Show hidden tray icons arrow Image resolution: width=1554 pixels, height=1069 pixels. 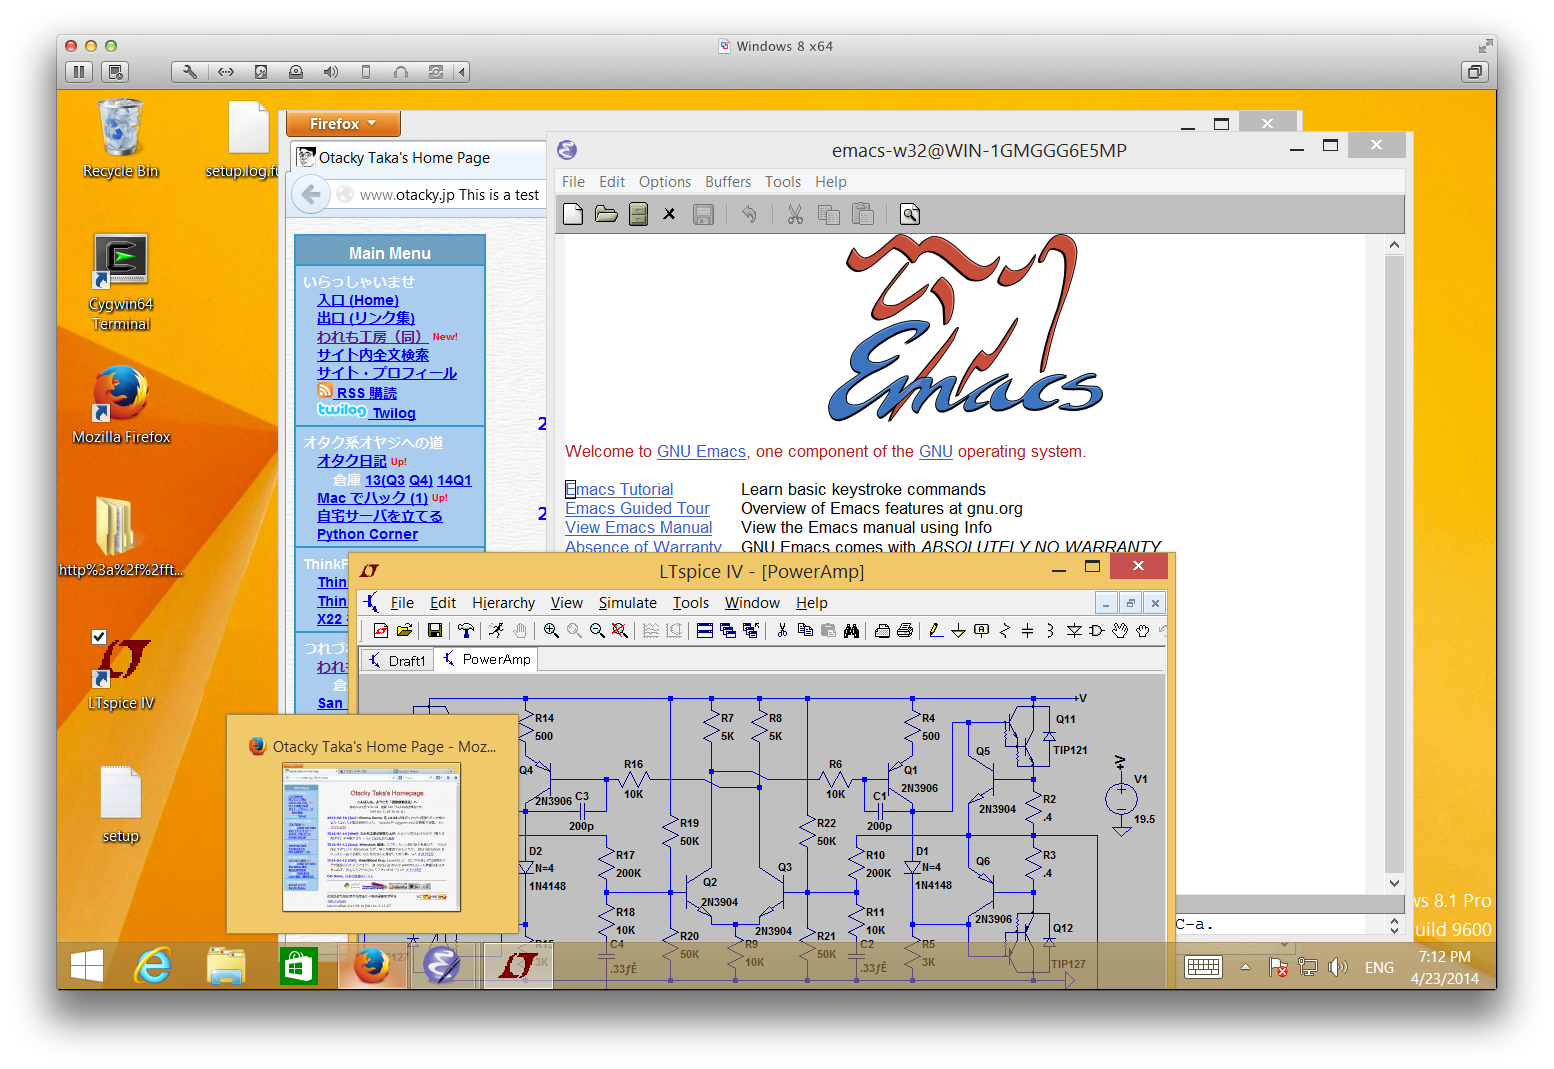[1245, 967]
